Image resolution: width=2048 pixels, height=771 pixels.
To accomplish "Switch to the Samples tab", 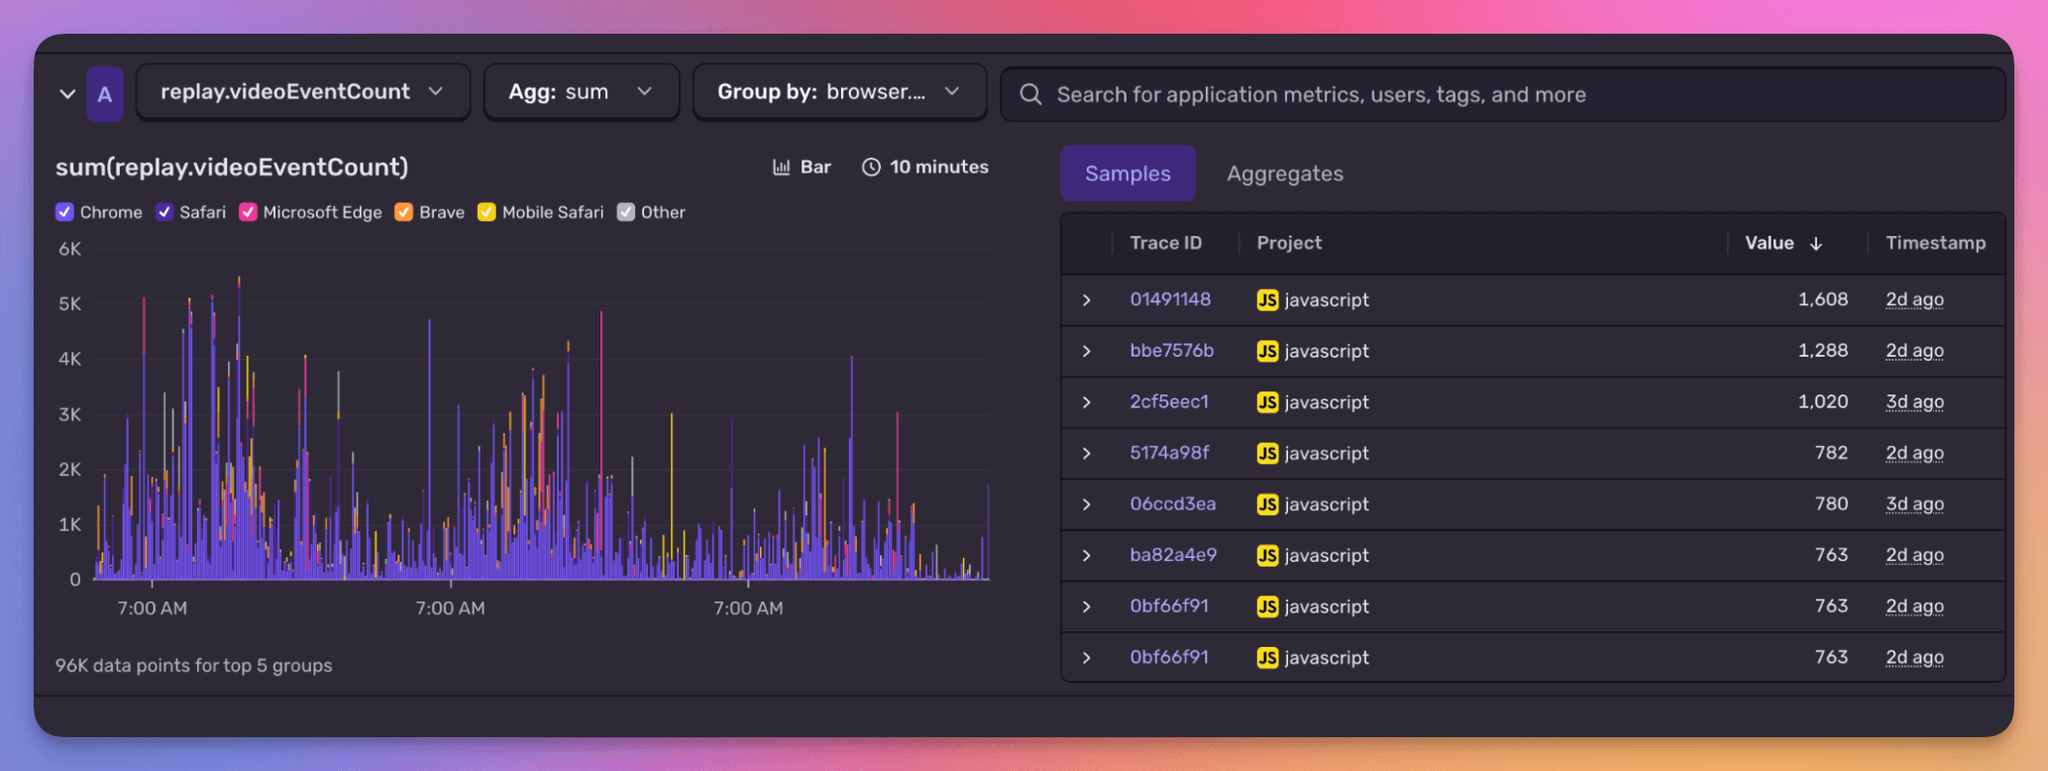I will click(x=1128, y=173).
